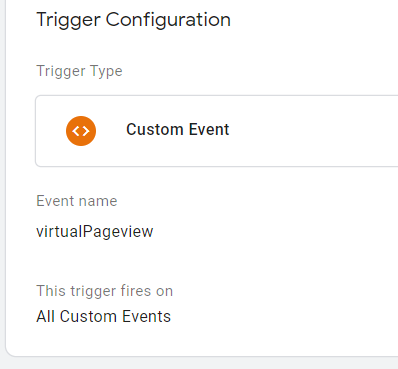Screen dimensions: 398x369
Task: Open the trigger type selection box
Action: 217,131
